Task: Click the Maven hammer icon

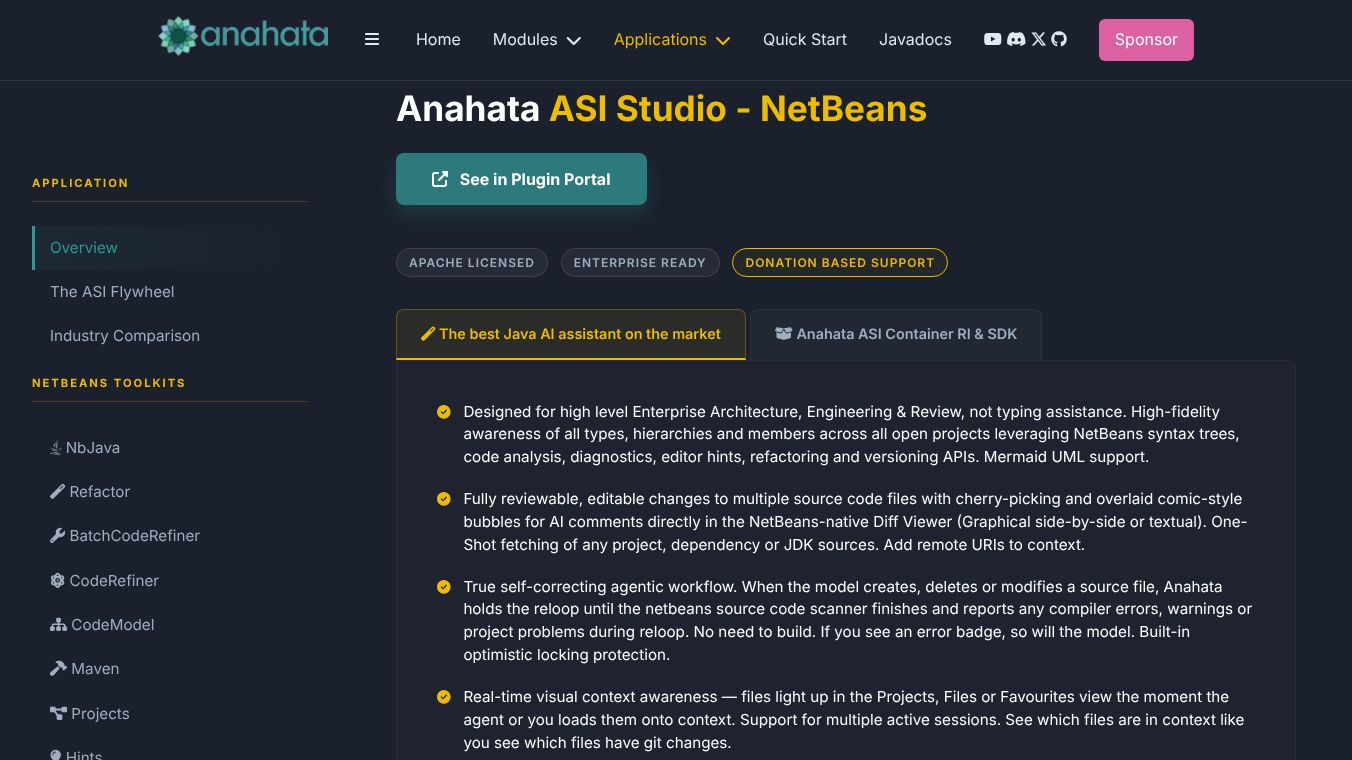Action: point(58,668)
